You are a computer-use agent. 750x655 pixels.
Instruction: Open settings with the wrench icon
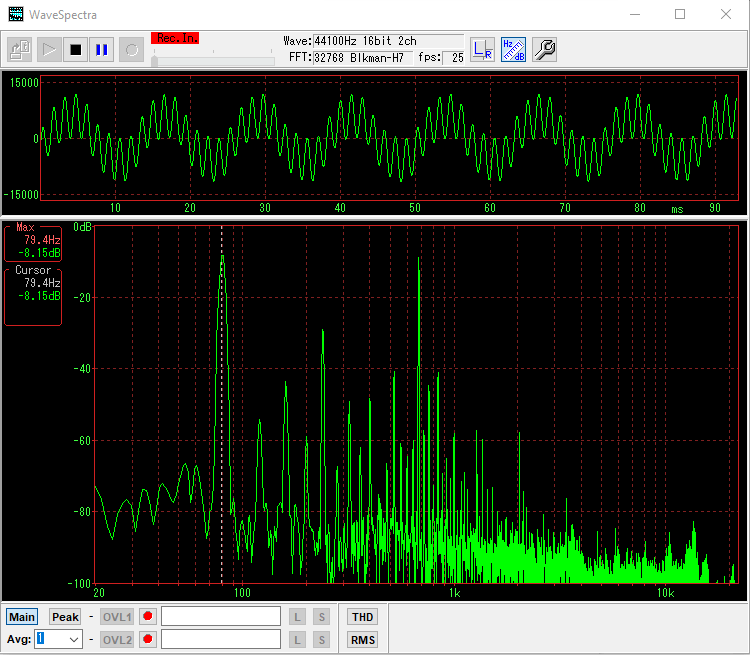point(544,49)
